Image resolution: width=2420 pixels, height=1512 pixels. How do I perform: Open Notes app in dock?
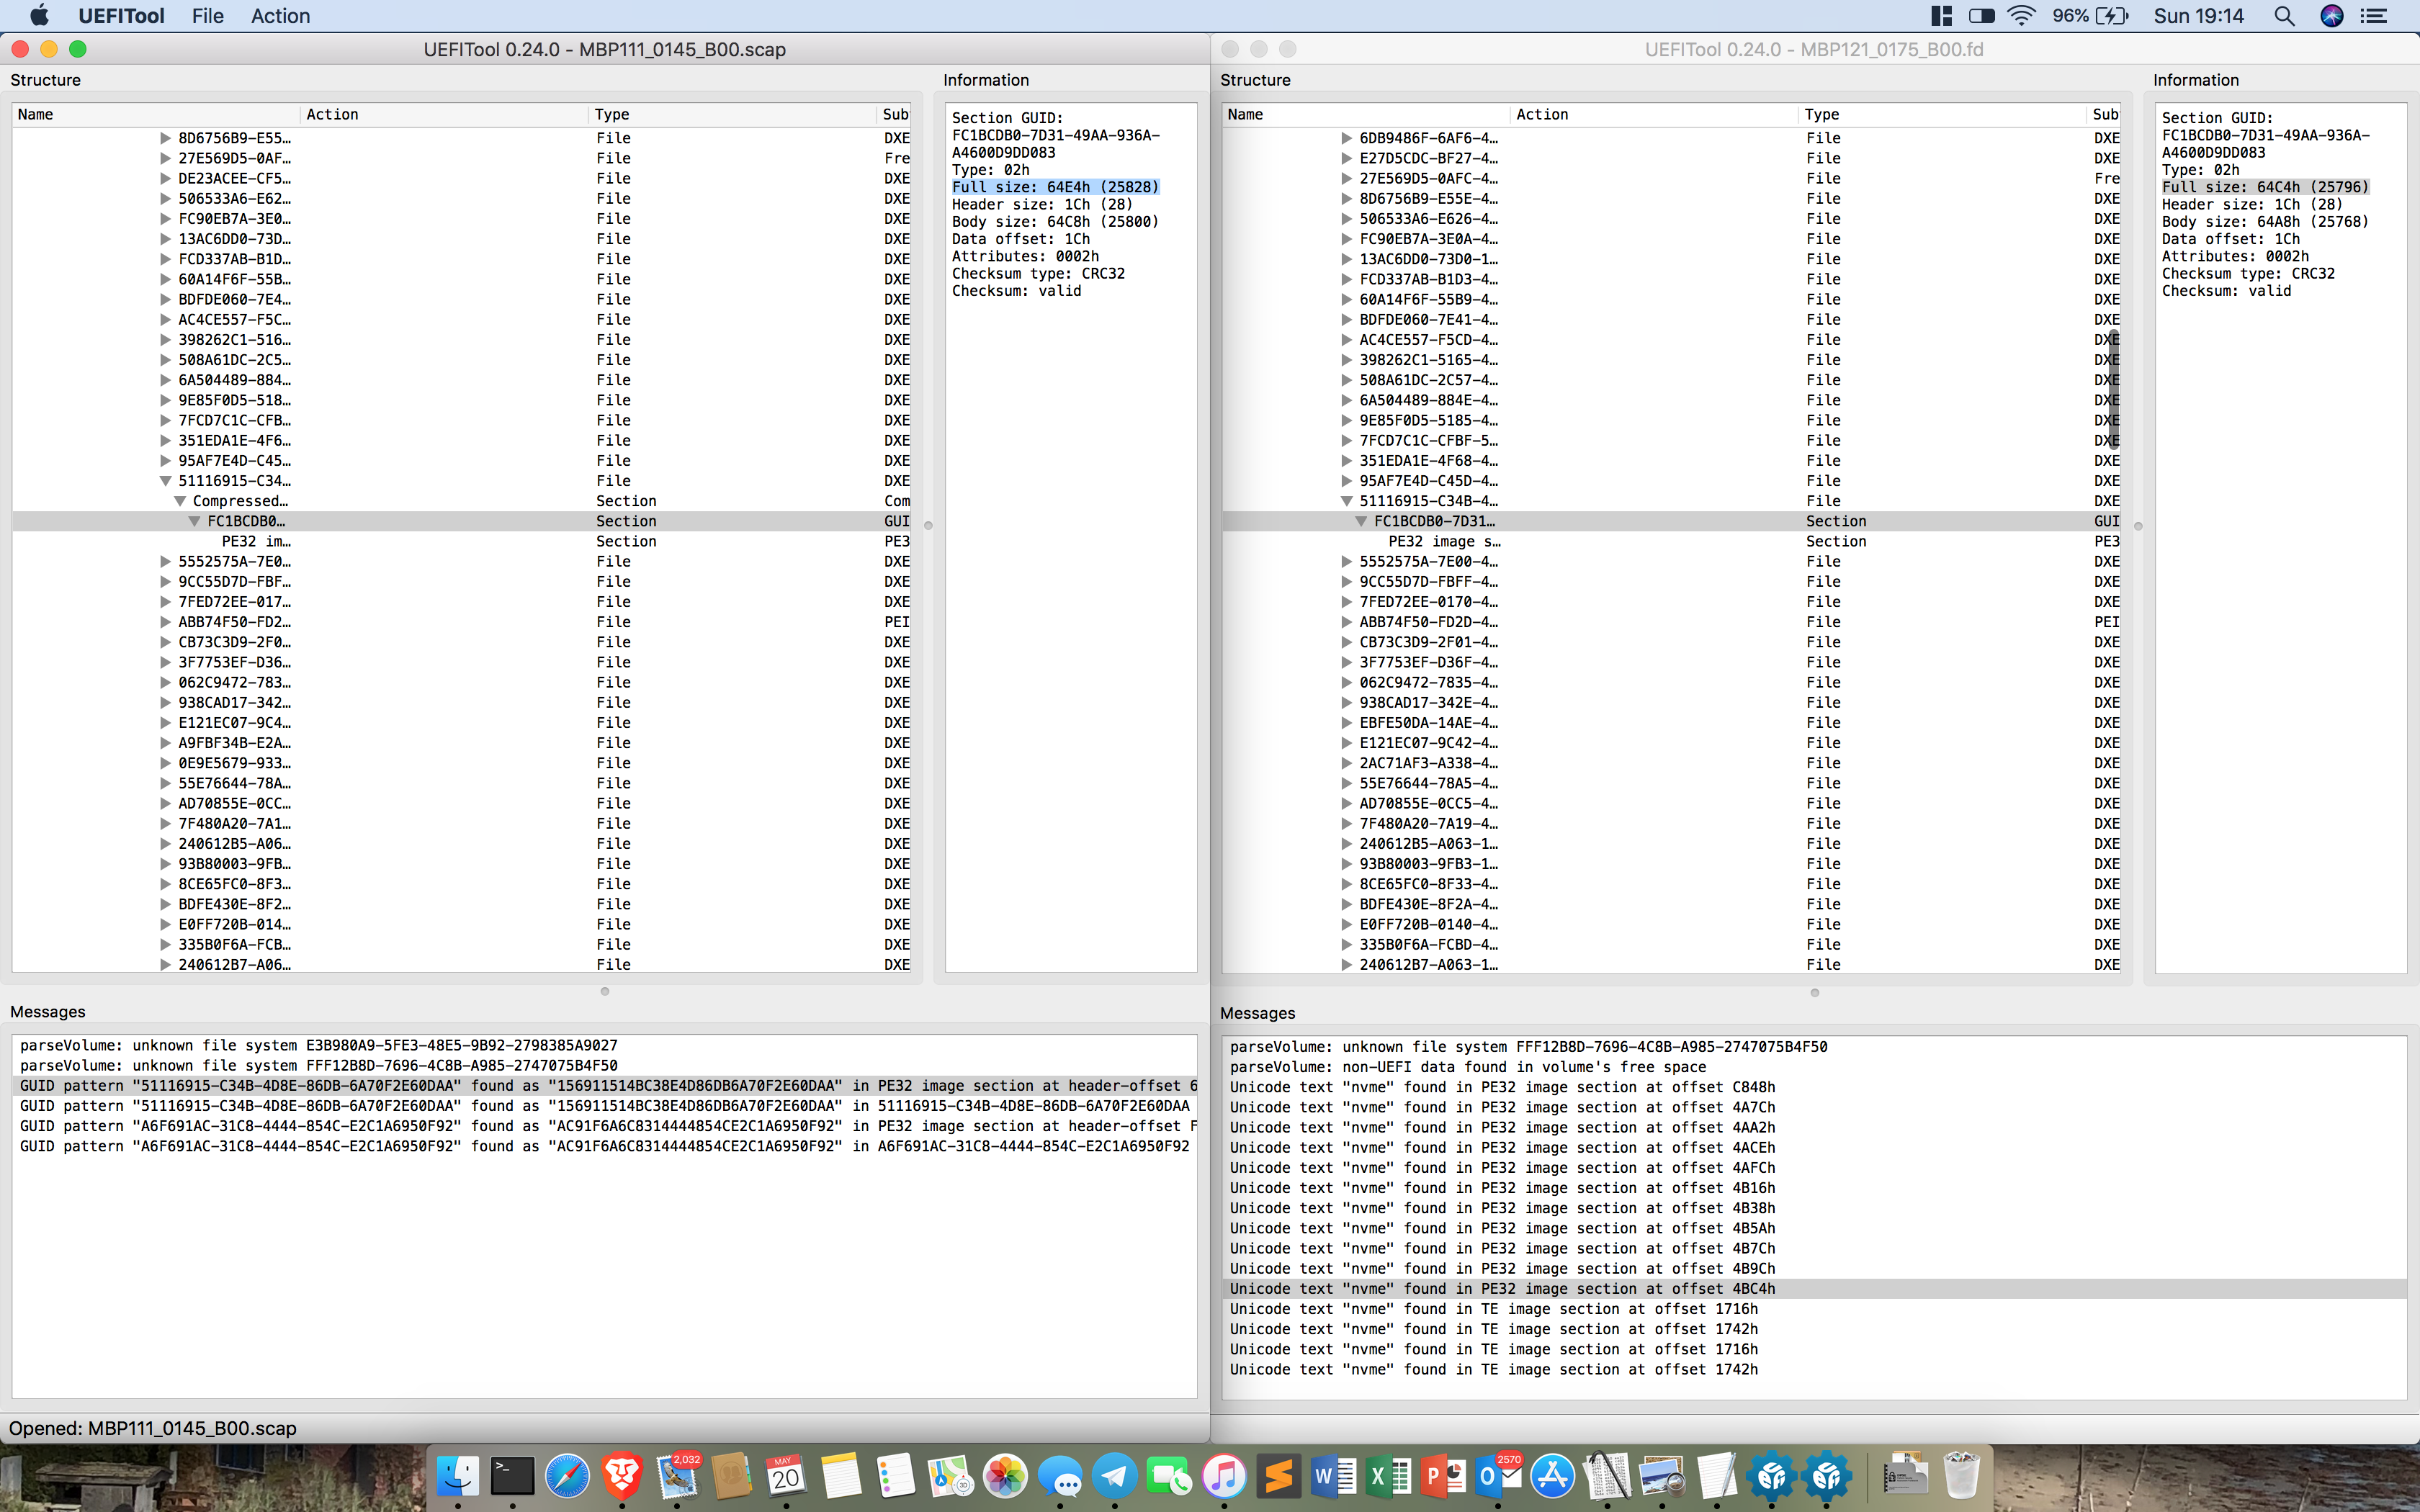click(x=841, y=1476)
